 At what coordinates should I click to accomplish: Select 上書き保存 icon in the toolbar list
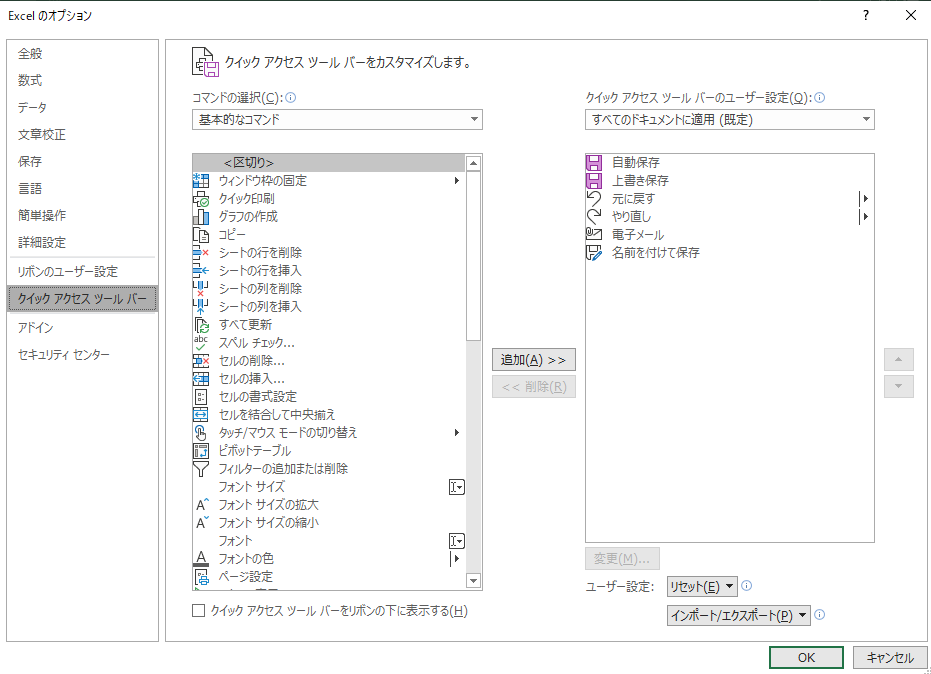[x=594, y=181]
